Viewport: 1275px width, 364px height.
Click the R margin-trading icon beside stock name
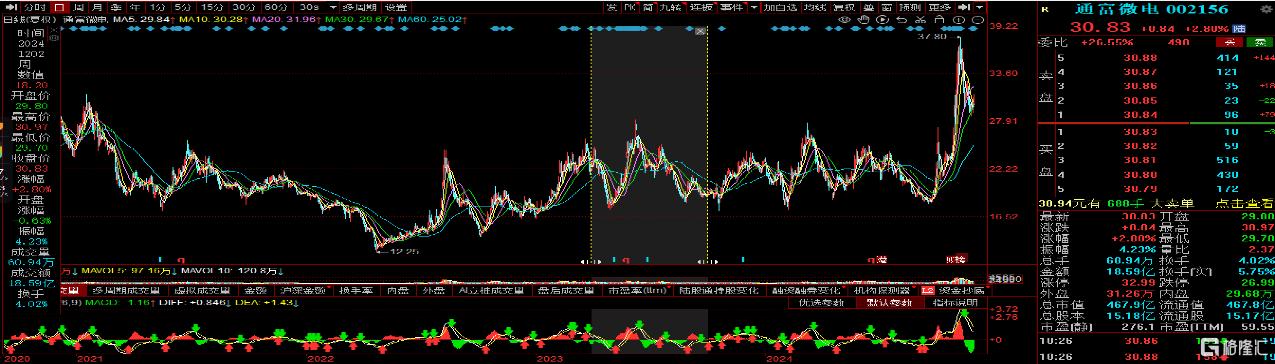click(x=1044, y=9)
